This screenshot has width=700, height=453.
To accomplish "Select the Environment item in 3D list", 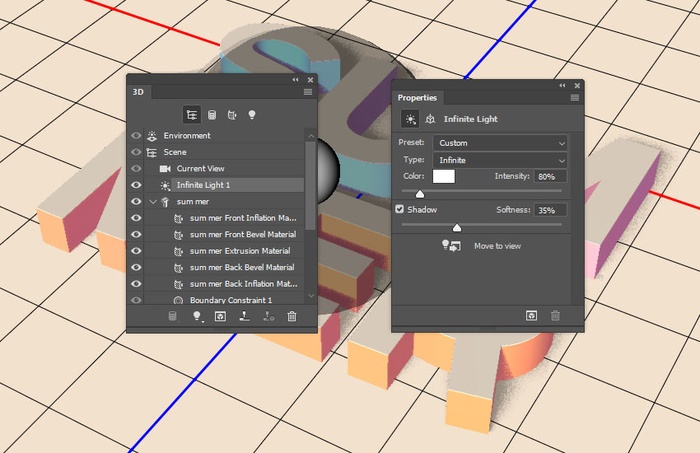I will 187,135.
